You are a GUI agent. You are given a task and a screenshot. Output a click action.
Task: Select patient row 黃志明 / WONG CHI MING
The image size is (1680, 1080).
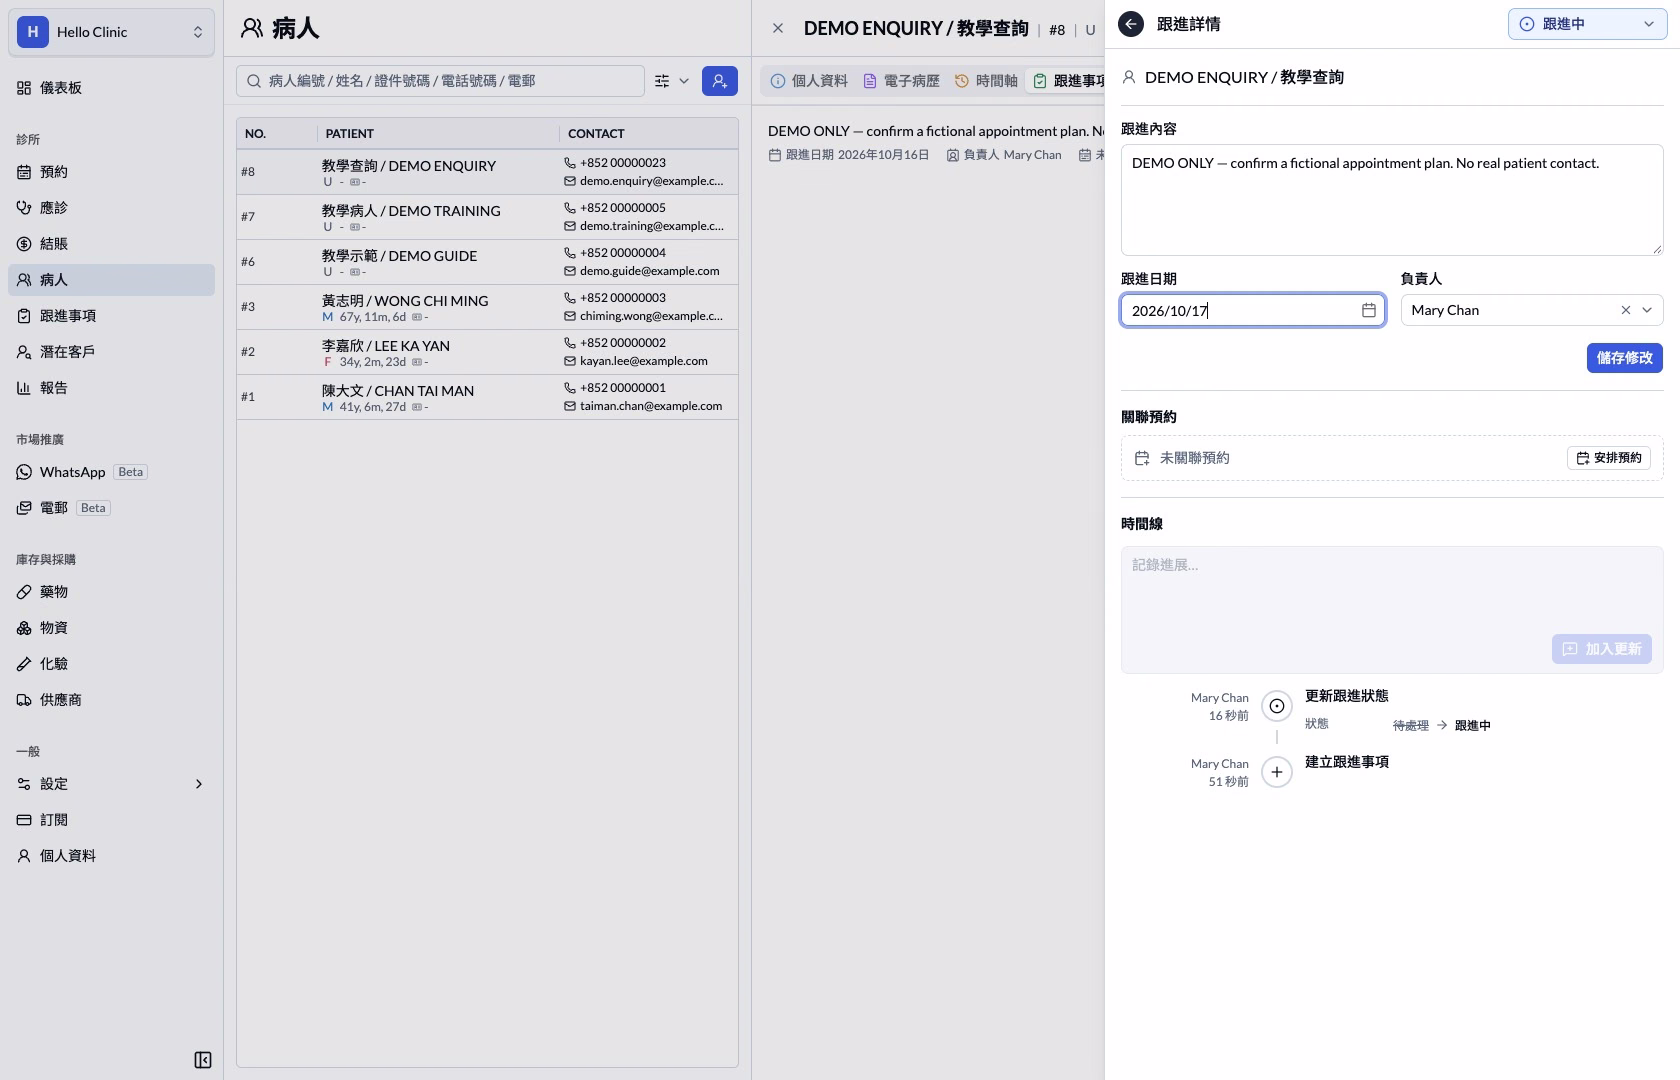[487, 307]
